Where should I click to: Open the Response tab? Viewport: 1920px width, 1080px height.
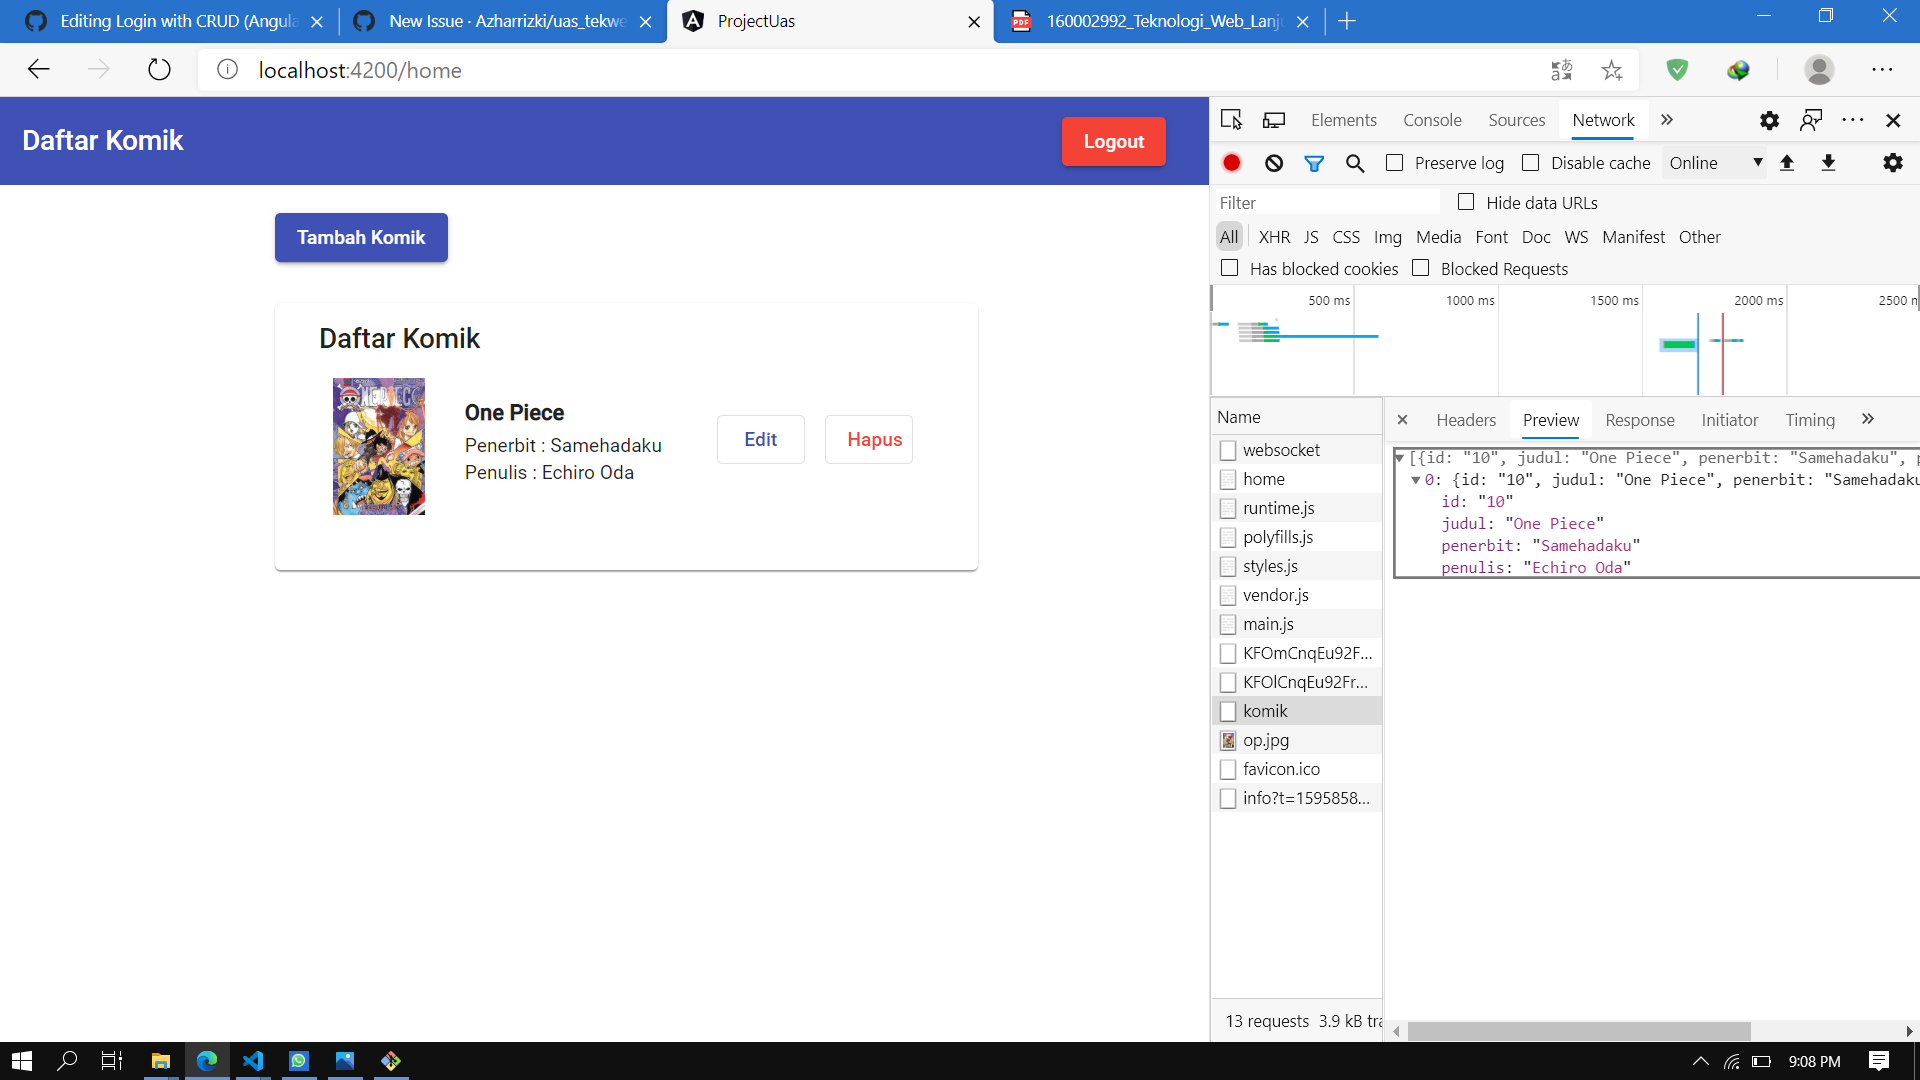tap(1640, 420)
